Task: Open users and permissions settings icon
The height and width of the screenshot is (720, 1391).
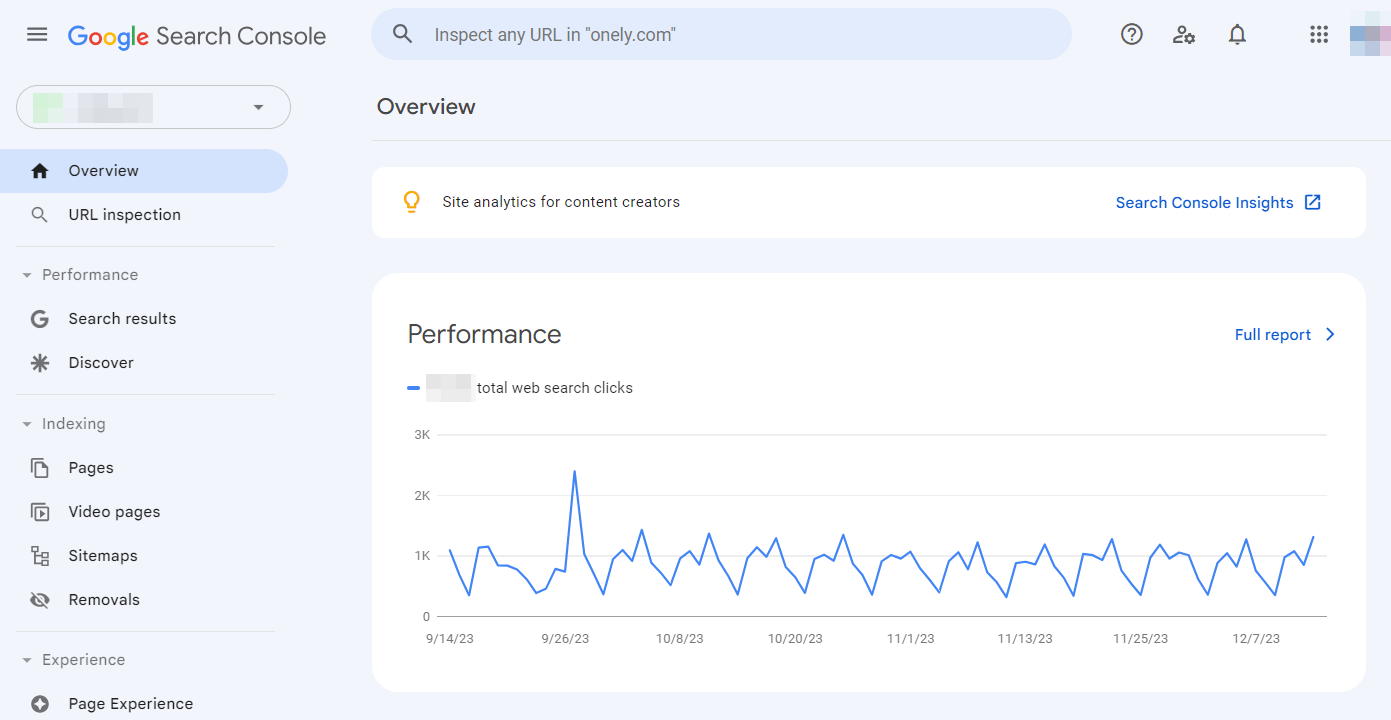Action: click(1184, 35)
